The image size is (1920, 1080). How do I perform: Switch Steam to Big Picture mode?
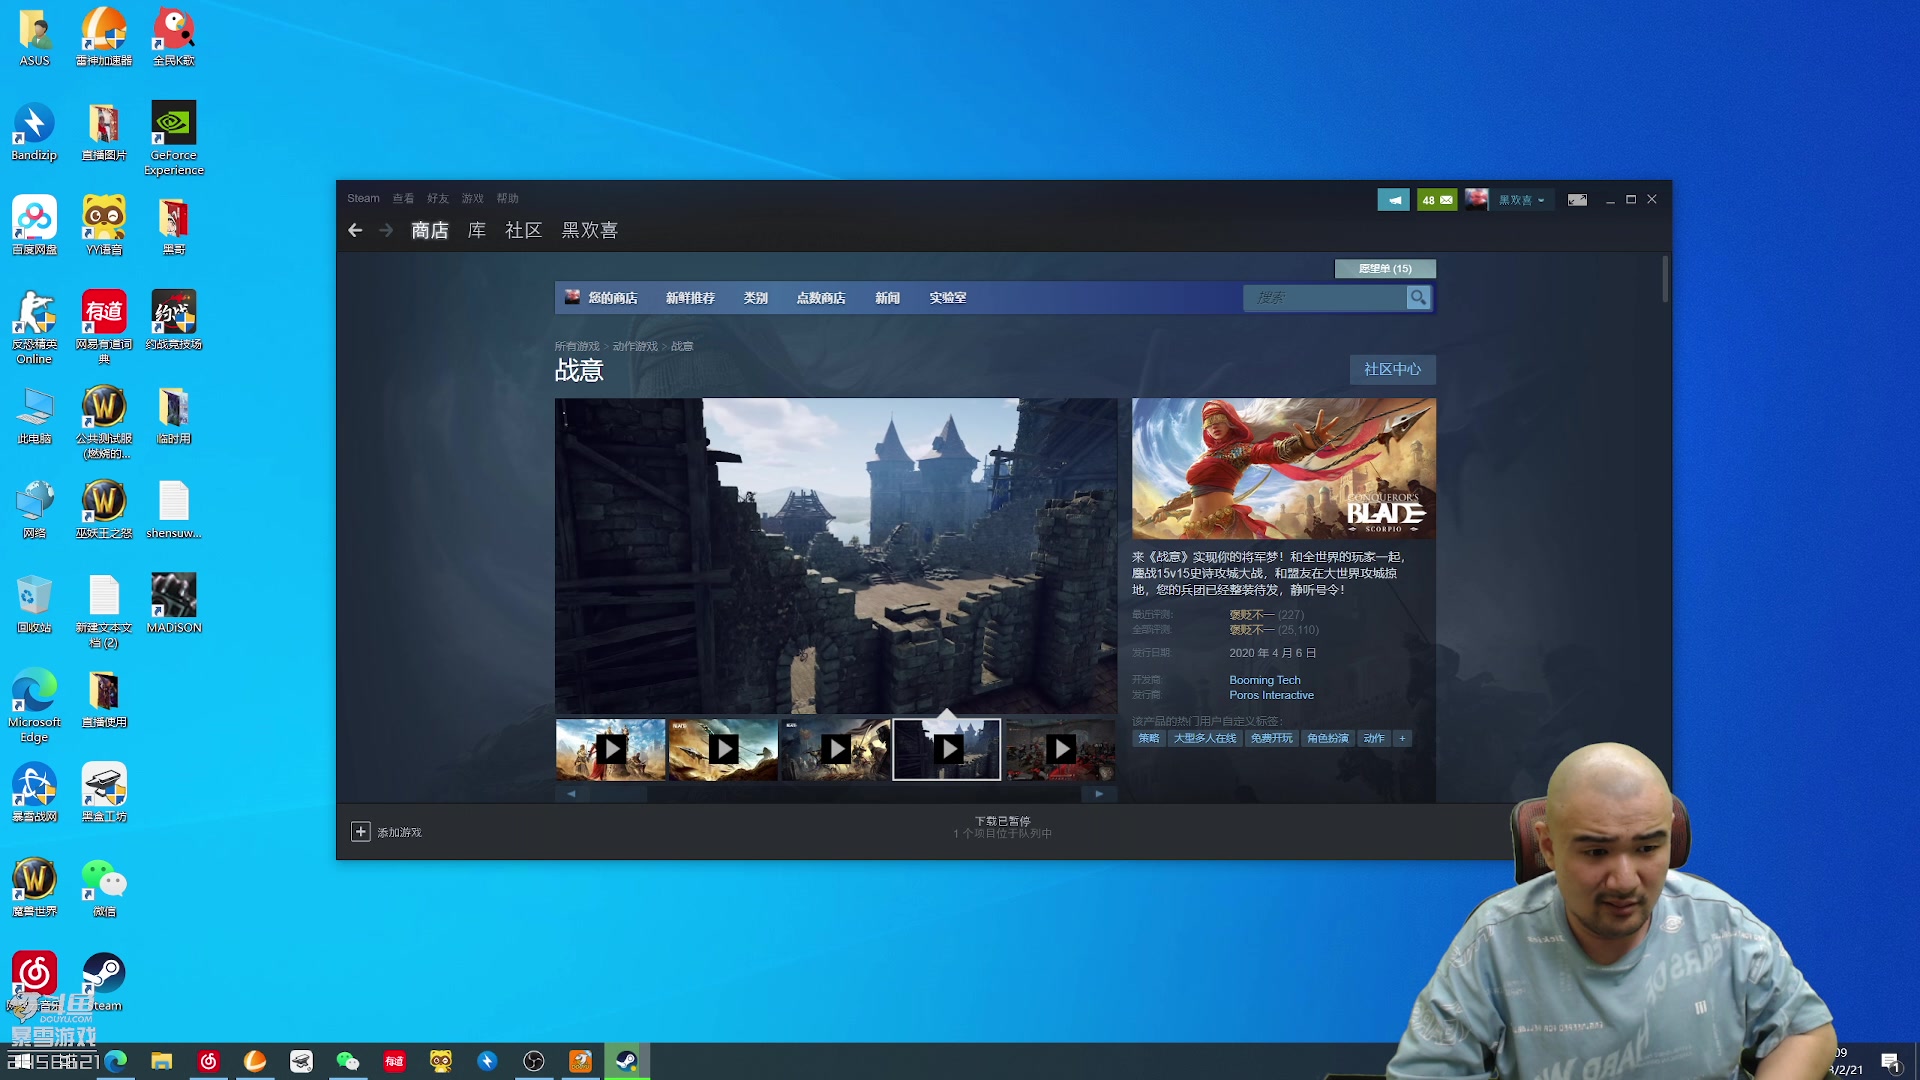point(1577,200)
